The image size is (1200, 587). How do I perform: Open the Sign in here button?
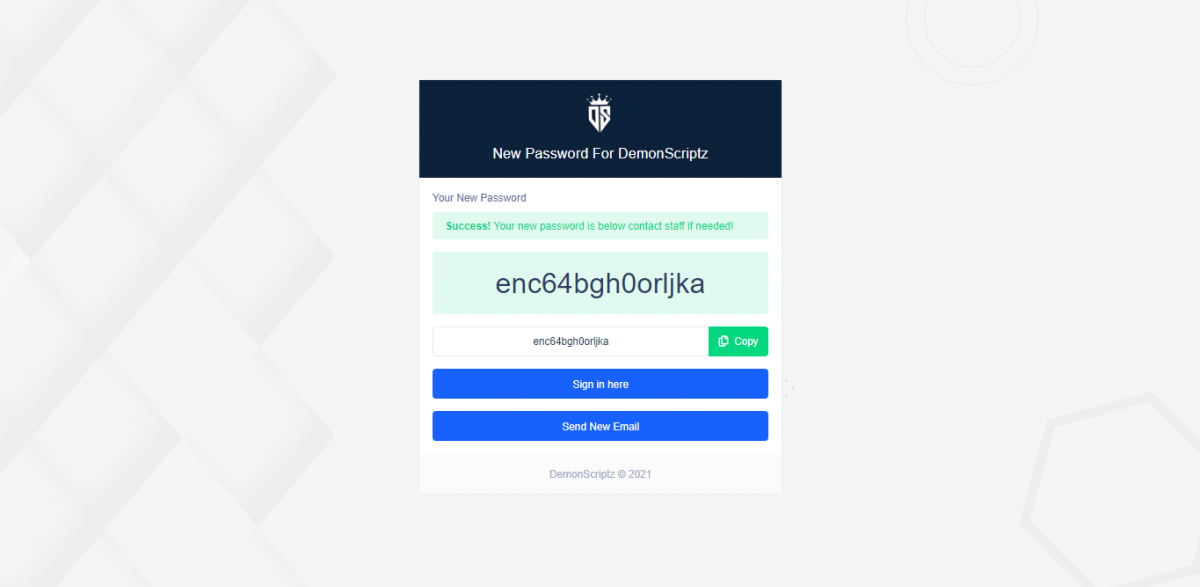coord(600,384)
